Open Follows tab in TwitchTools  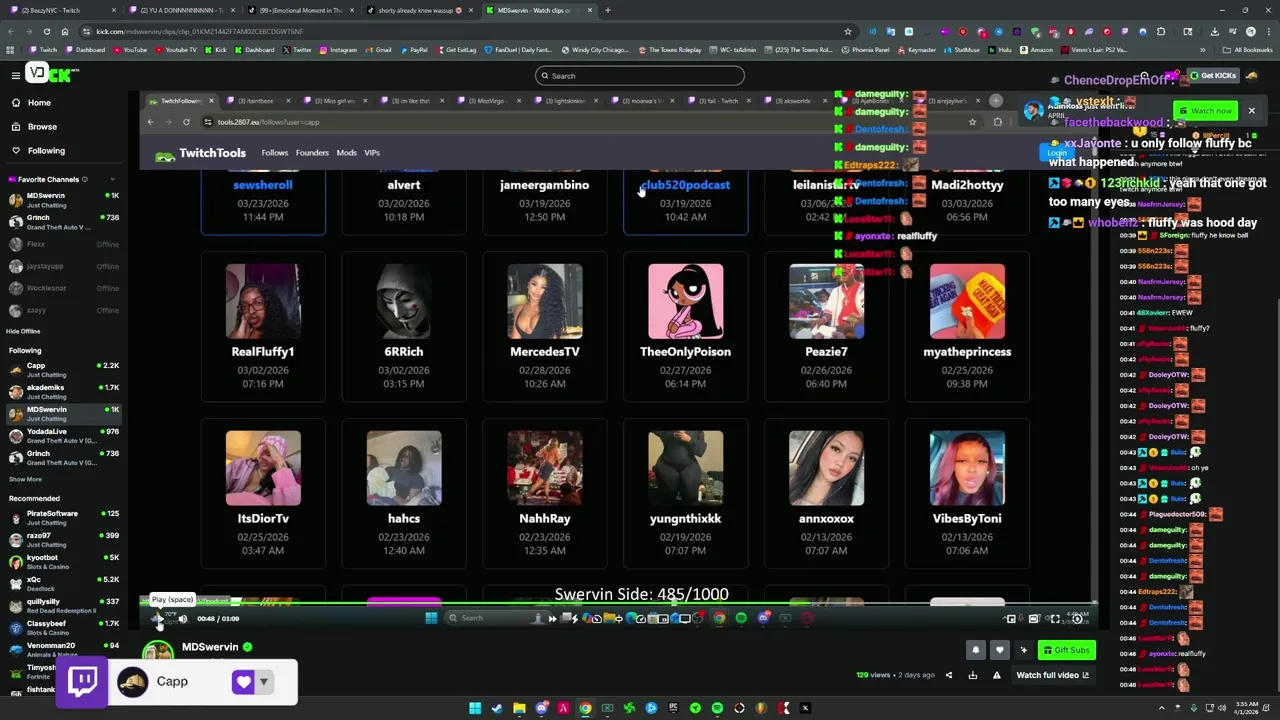[275, 153]
